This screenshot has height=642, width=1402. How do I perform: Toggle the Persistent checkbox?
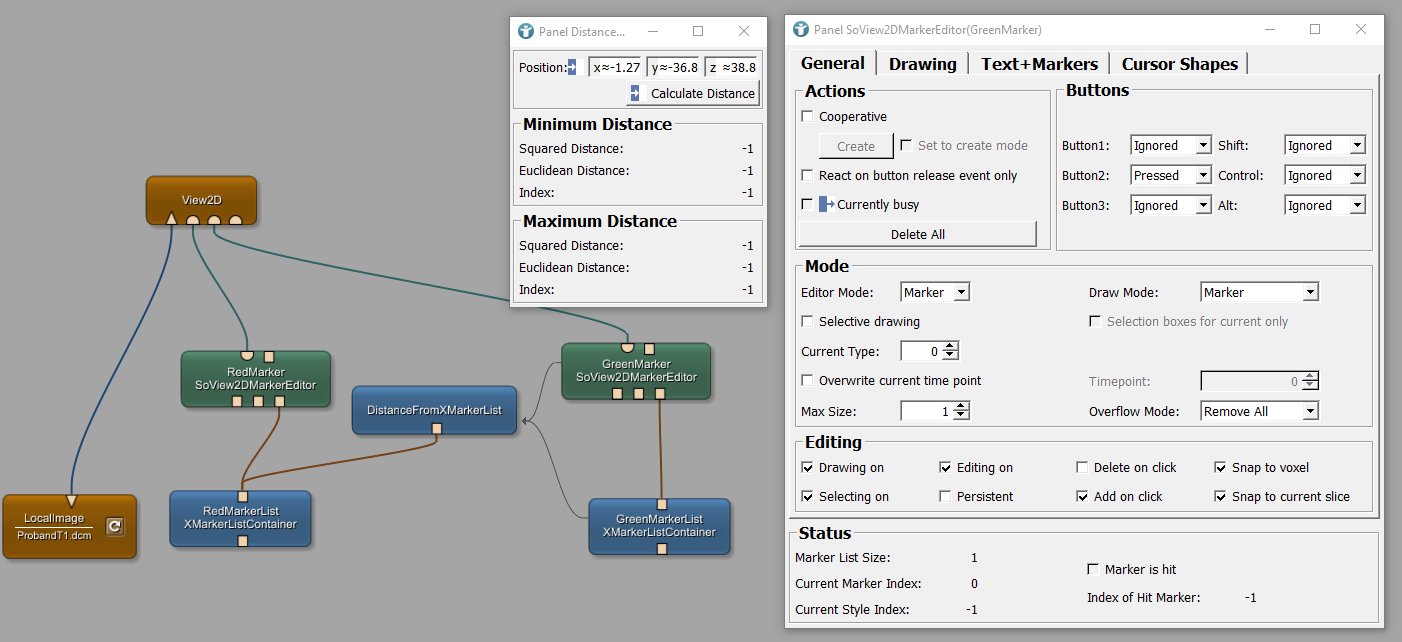pyautogui.click(x=946, y=497)
